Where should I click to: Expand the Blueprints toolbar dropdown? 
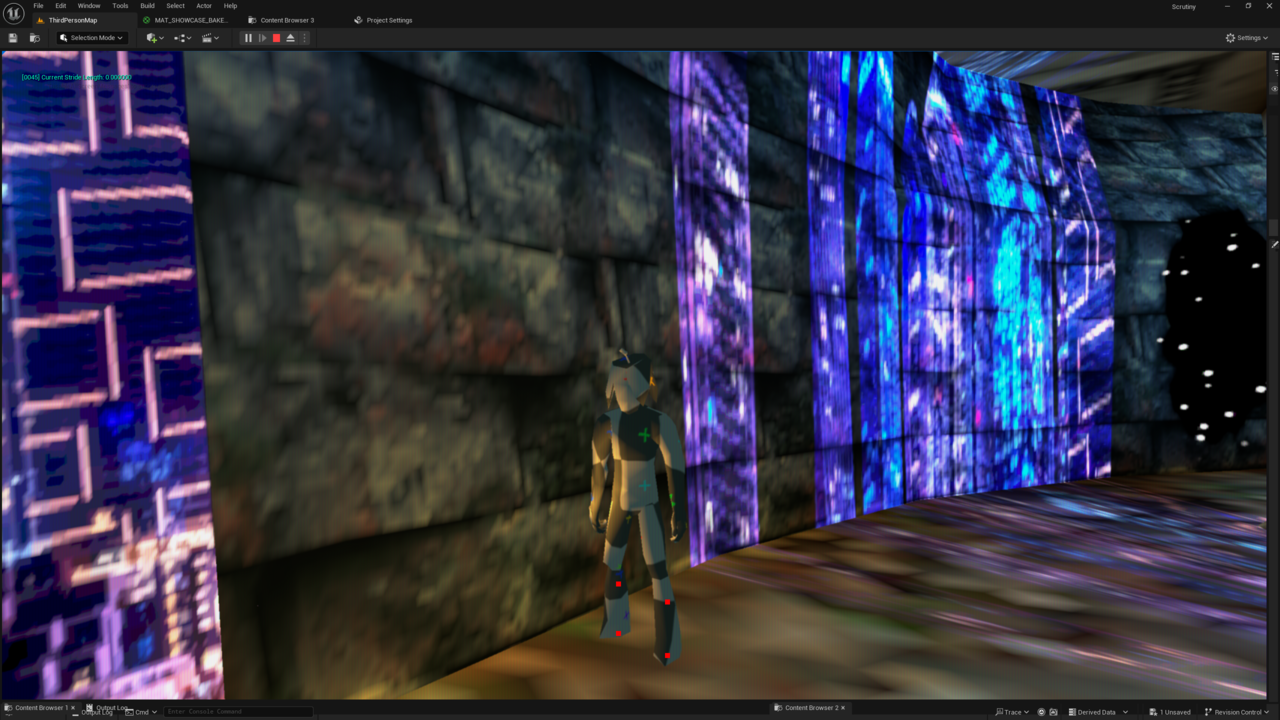(183, 38)
